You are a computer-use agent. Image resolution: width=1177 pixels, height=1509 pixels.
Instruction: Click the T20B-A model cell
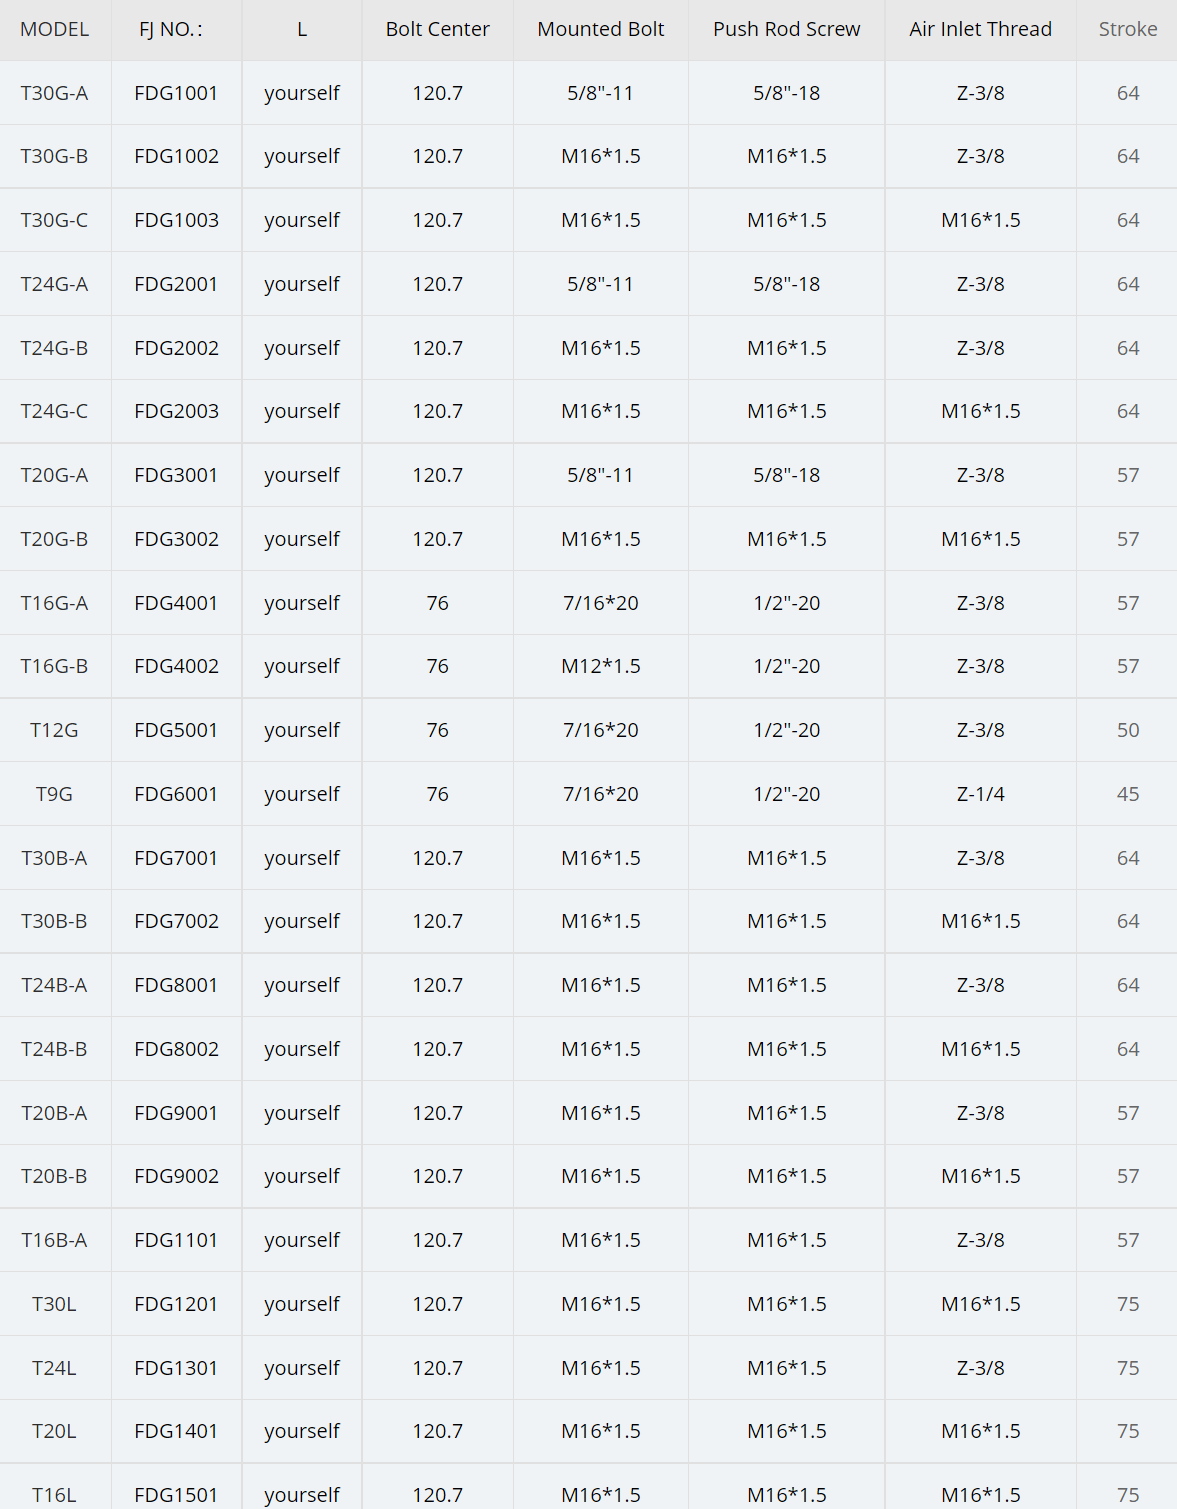click(x=55, y=1113)
